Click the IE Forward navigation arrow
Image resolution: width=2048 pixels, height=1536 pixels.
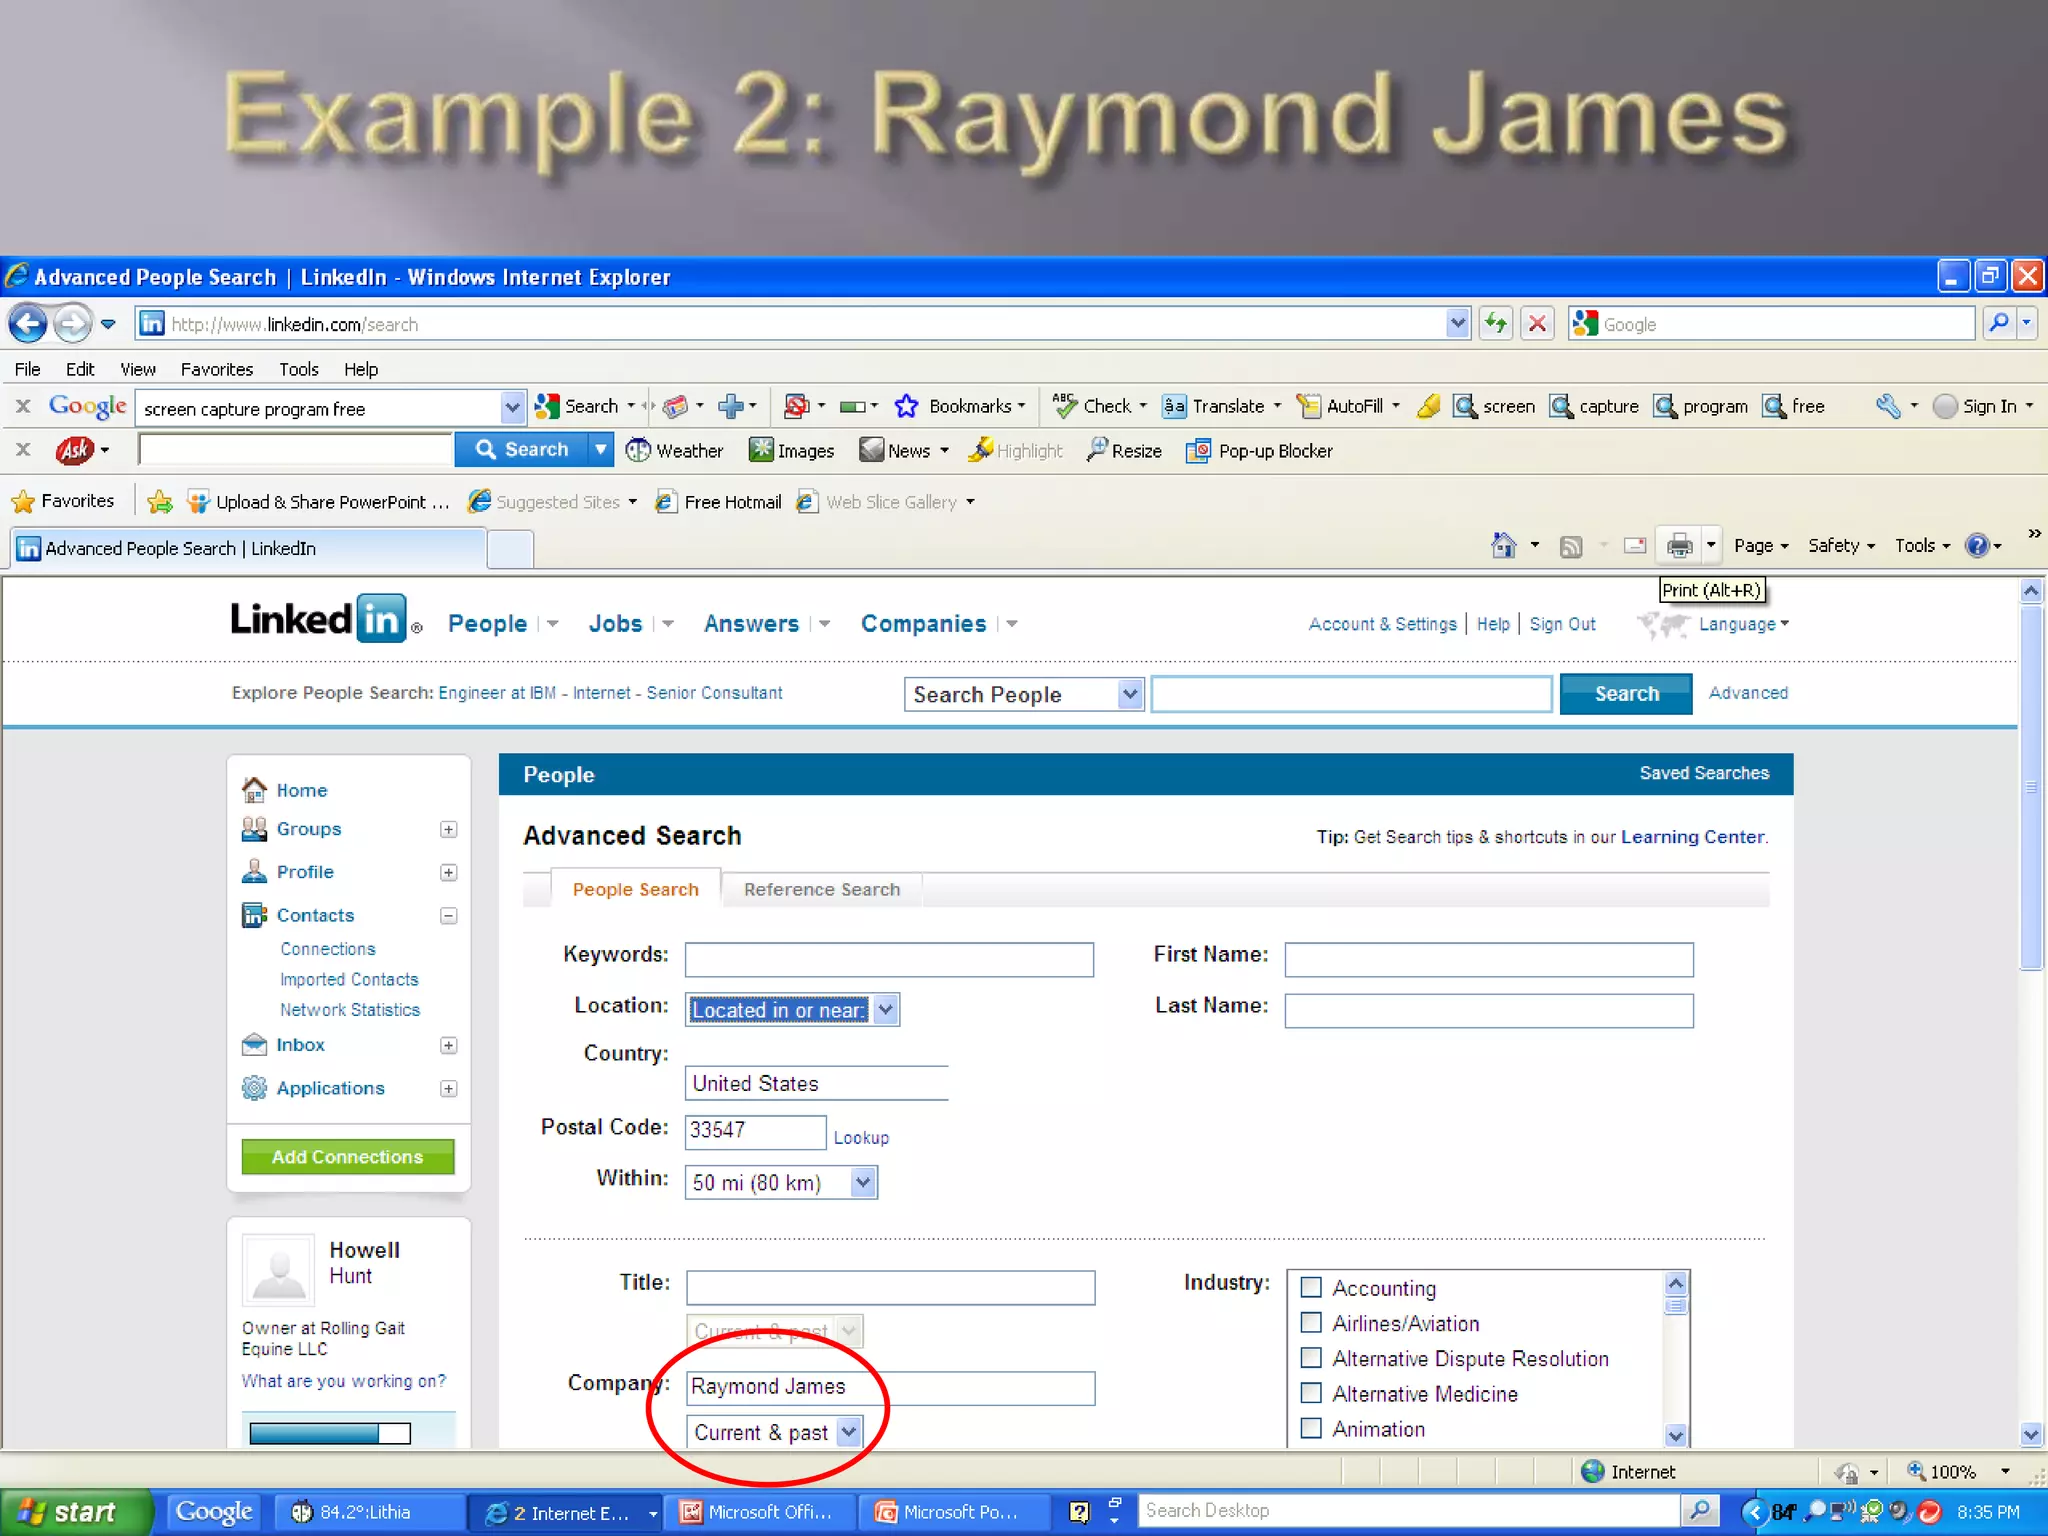[72, 324]
